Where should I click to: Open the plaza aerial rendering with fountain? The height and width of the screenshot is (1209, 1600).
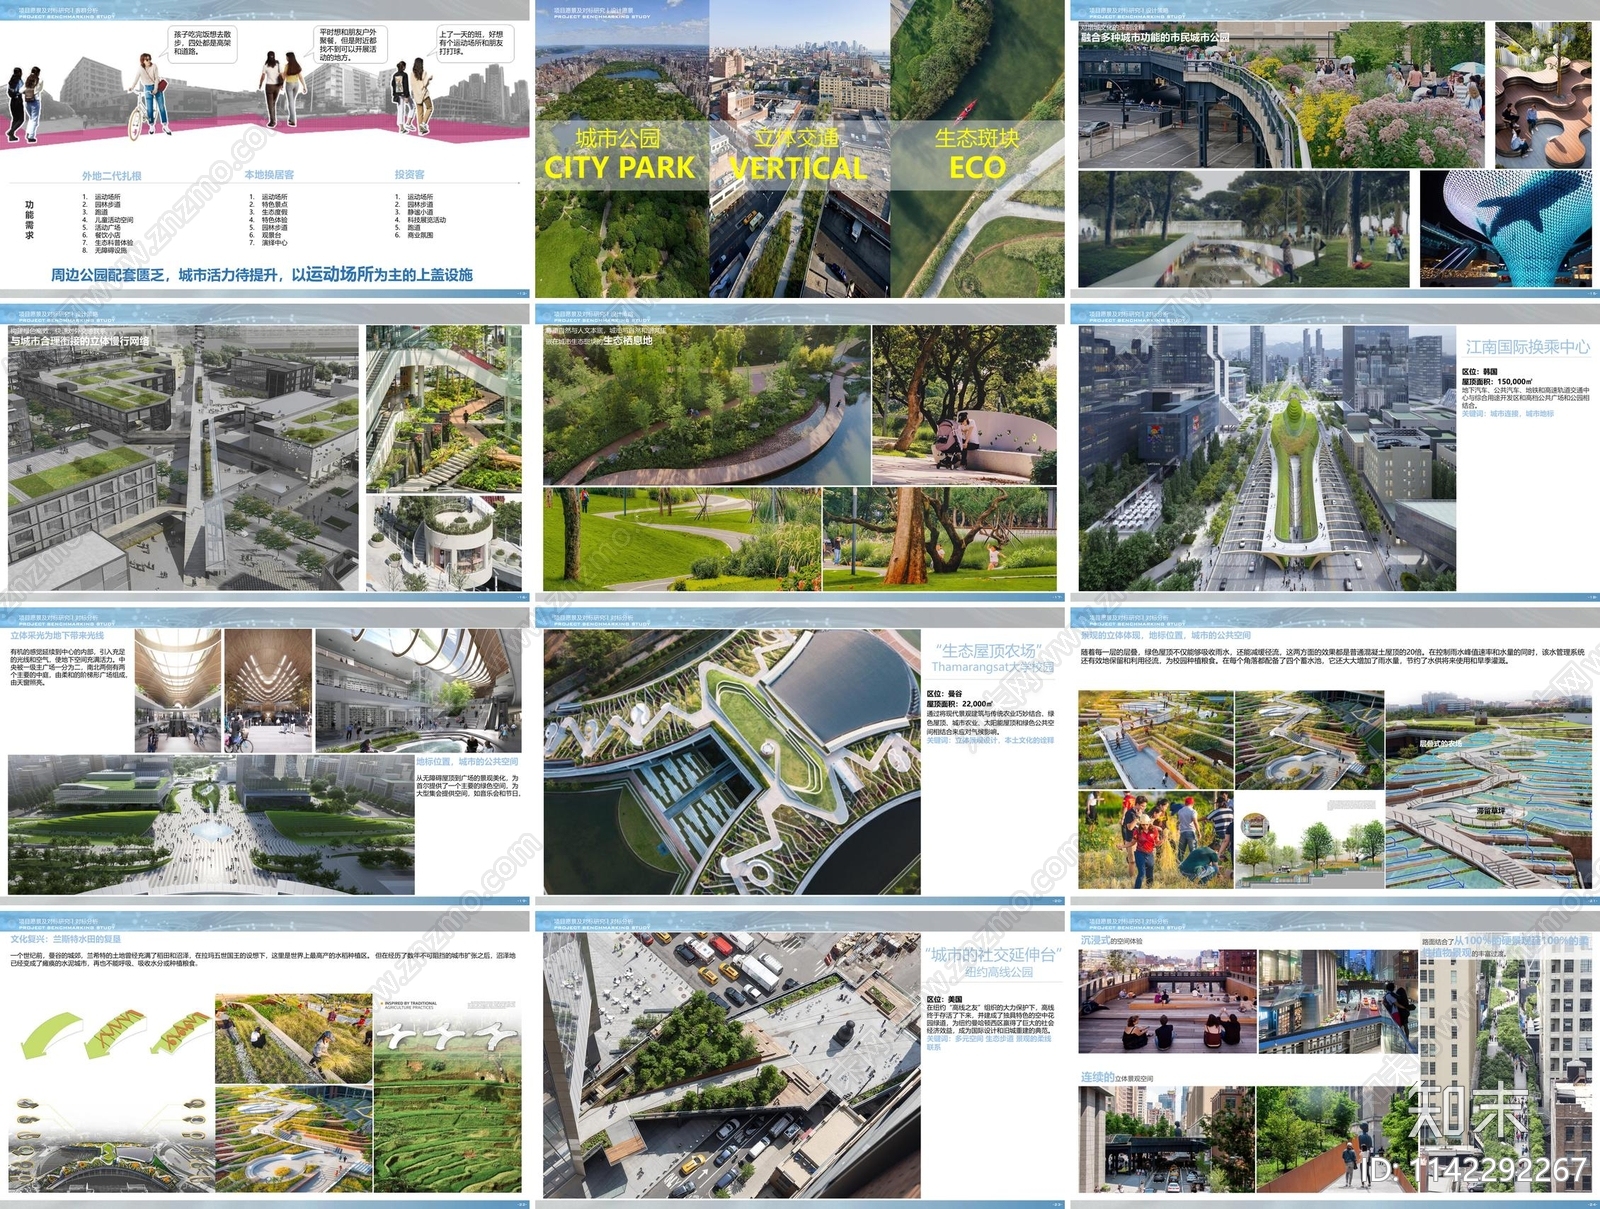point(209,825)
